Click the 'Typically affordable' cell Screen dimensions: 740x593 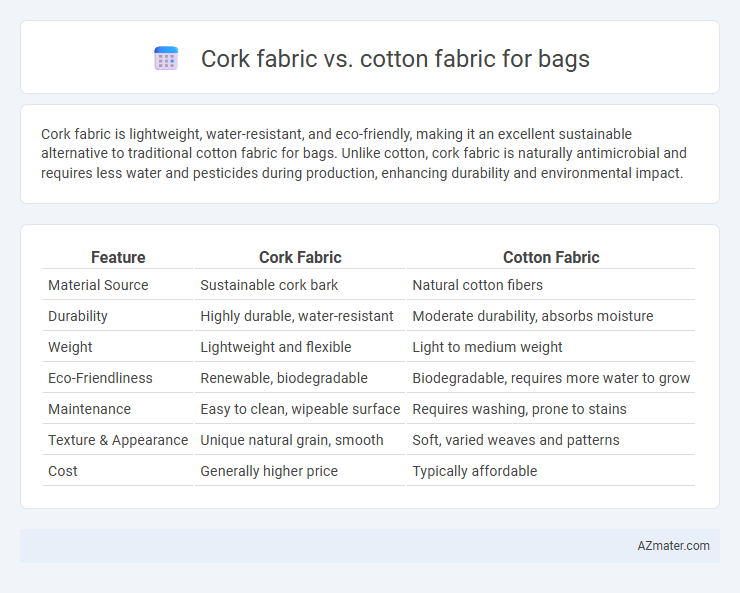tap(475, 471)
